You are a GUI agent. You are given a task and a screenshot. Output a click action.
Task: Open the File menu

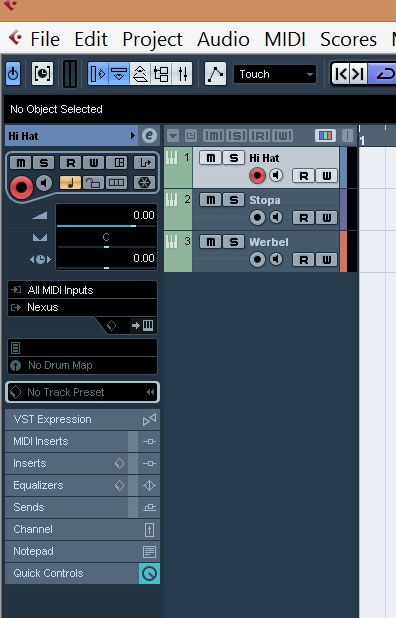[45, 39]
